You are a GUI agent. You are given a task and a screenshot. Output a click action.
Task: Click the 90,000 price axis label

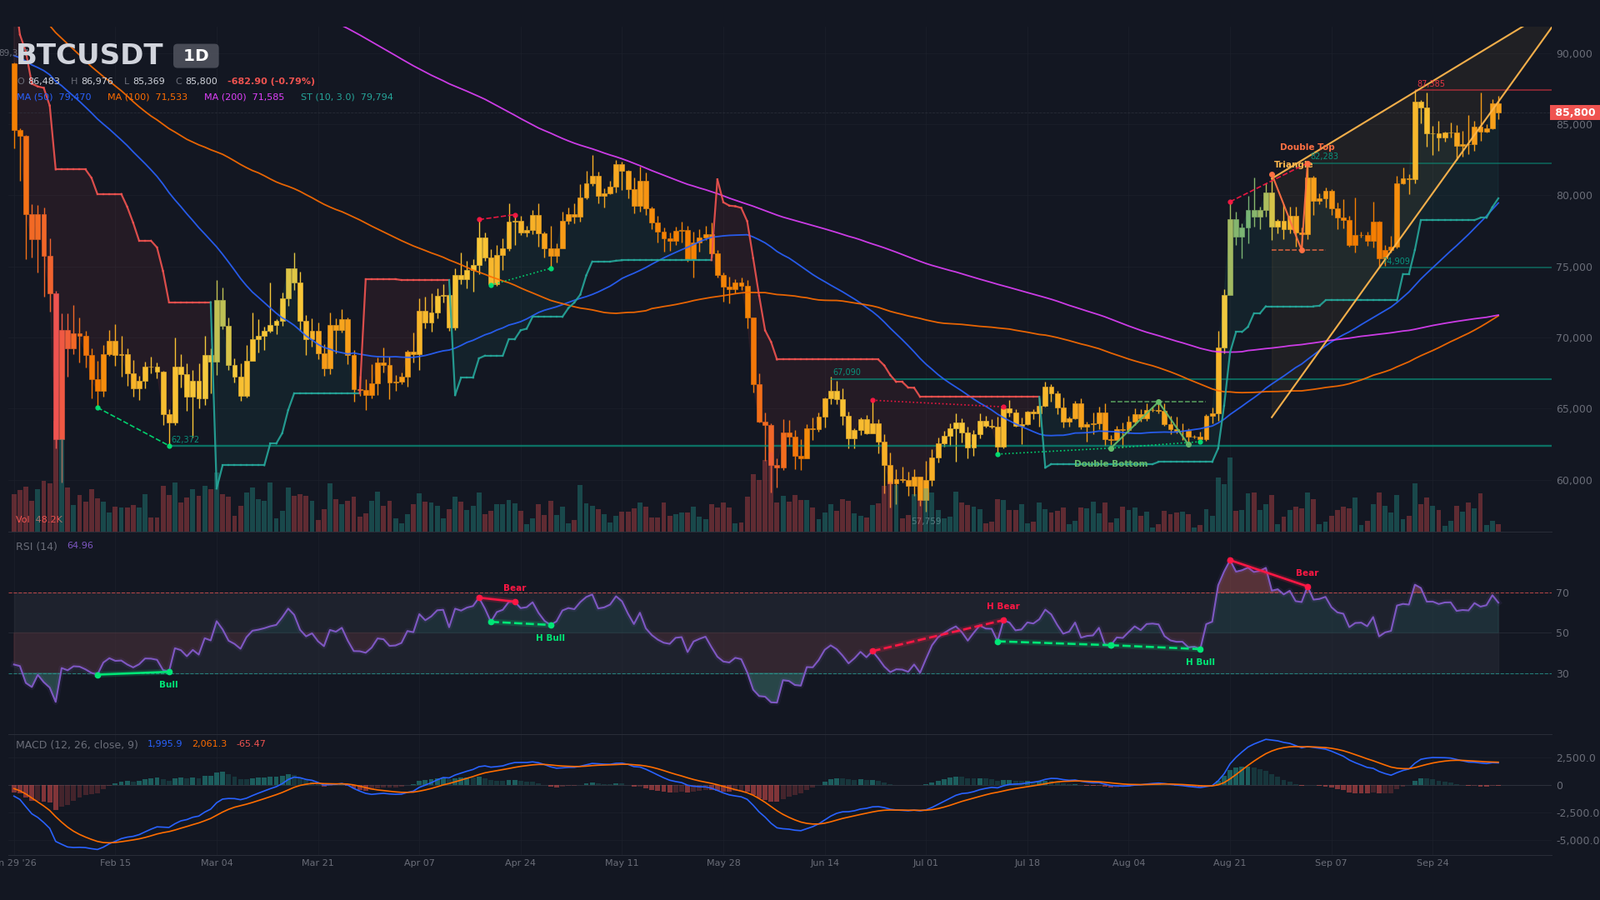click(1574, 54)
